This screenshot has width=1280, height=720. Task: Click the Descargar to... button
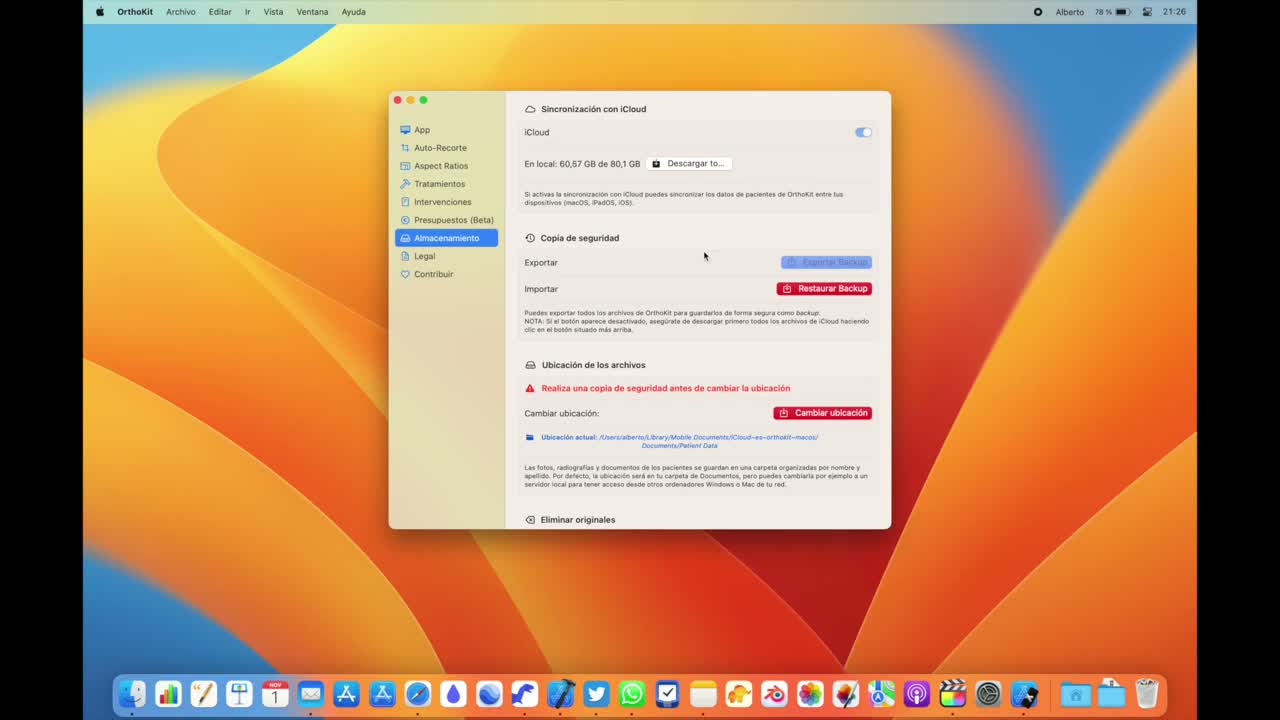(689, 163)
